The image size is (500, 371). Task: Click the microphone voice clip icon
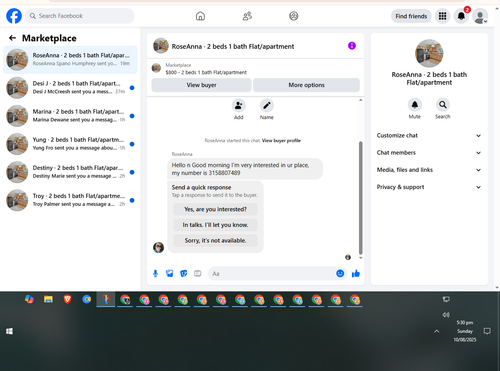[155, 274]
